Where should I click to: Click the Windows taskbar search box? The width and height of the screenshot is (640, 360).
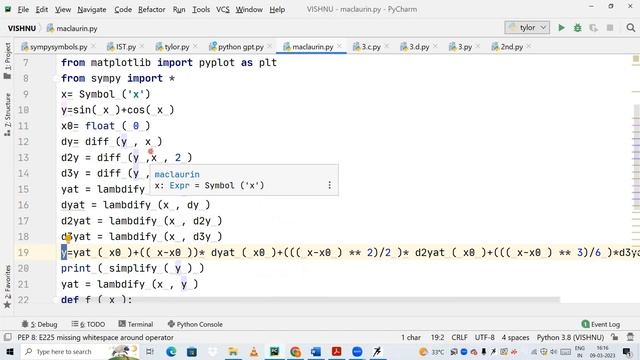(x=80, y=351)
